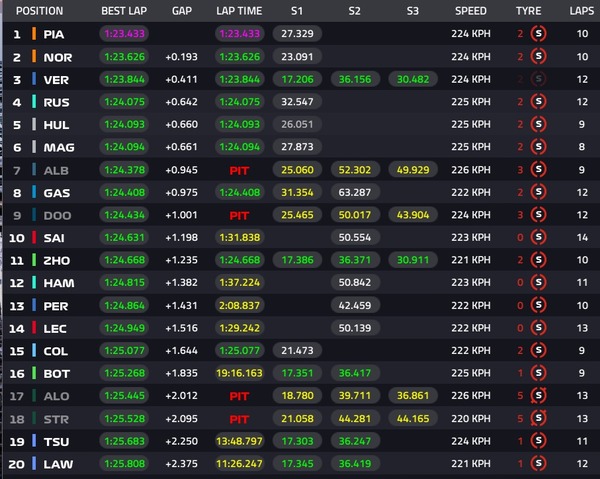The height and width of the screenshot is (479, 600).
Task: Click the LAP TIME column header
Action: point(238,11)
